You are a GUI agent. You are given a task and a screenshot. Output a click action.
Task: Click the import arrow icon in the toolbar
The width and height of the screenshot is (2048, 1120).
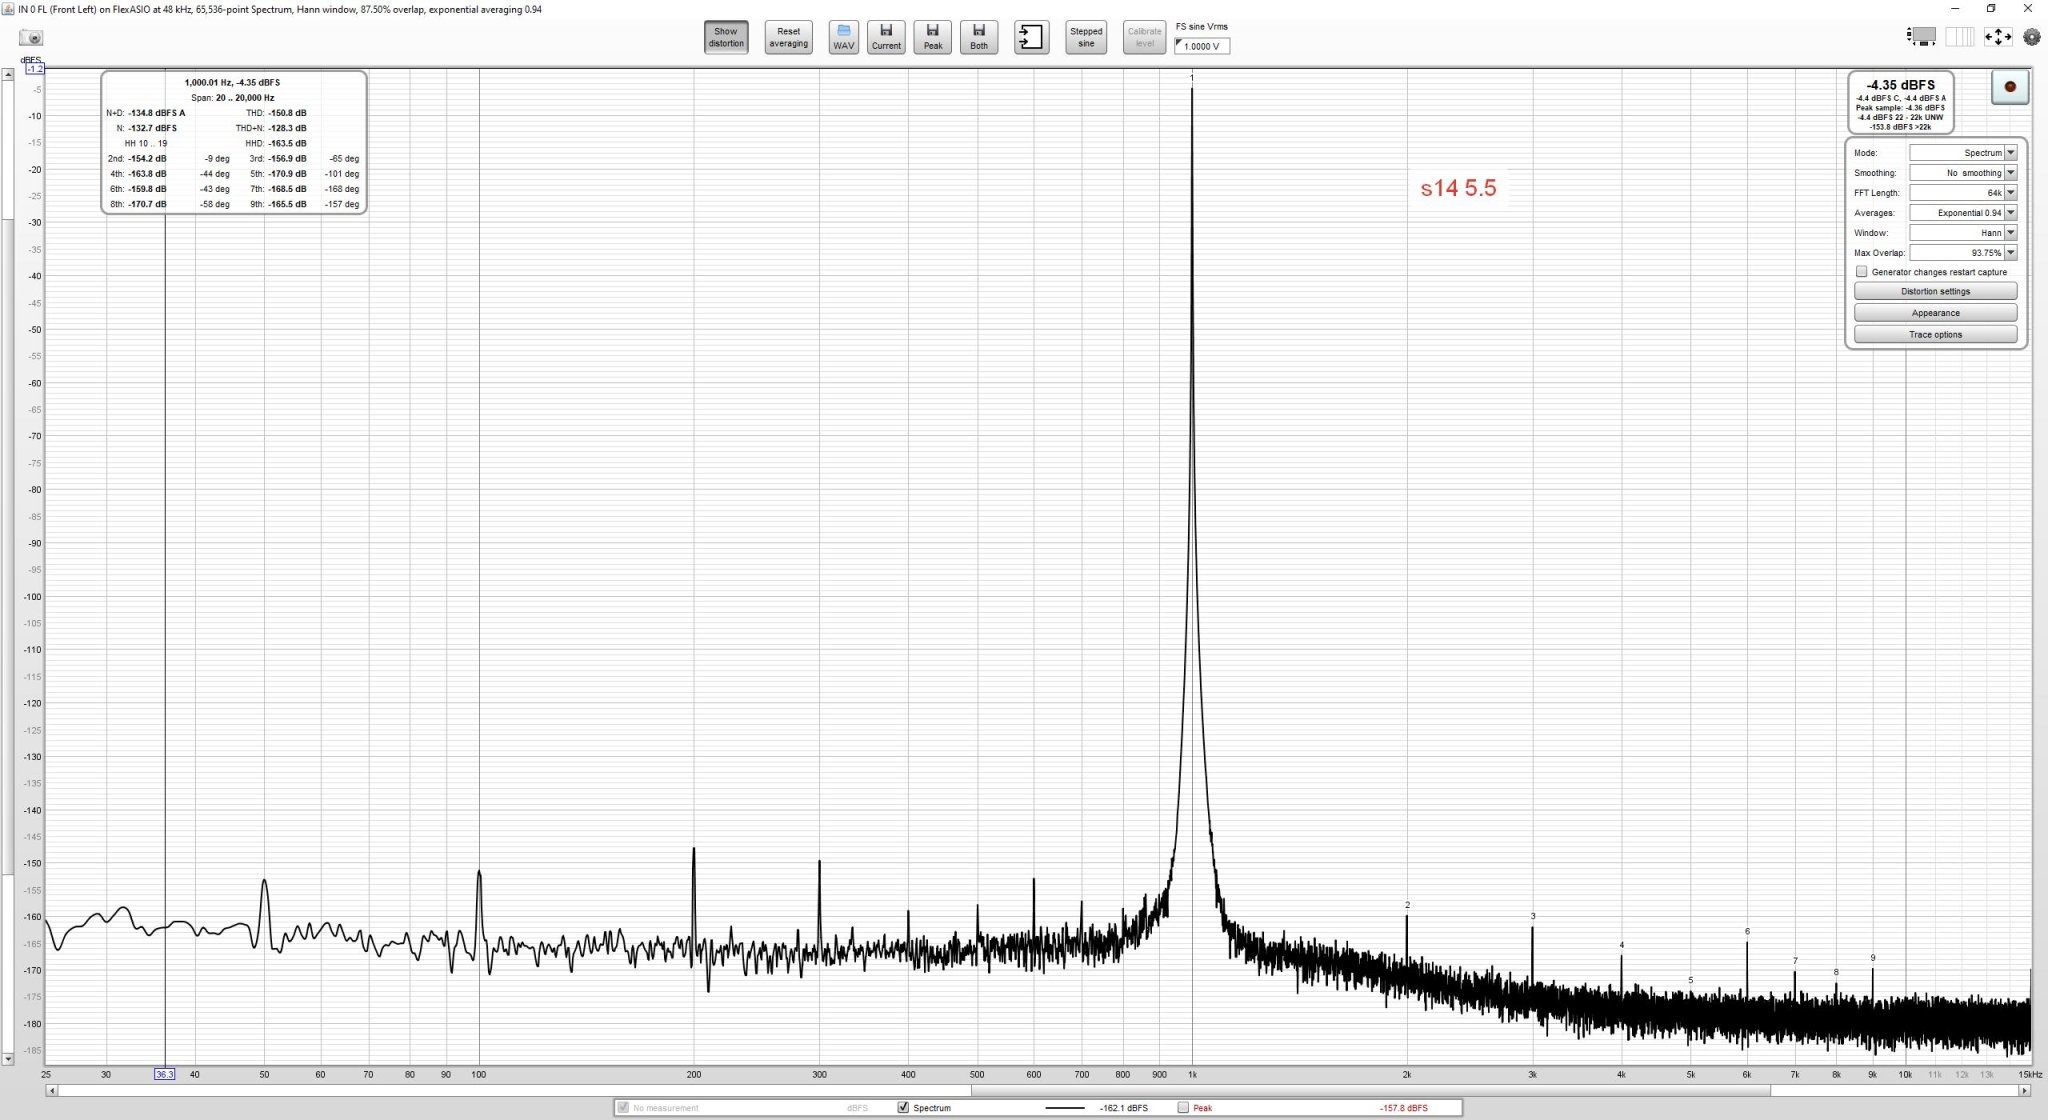tap(1031, 37)
